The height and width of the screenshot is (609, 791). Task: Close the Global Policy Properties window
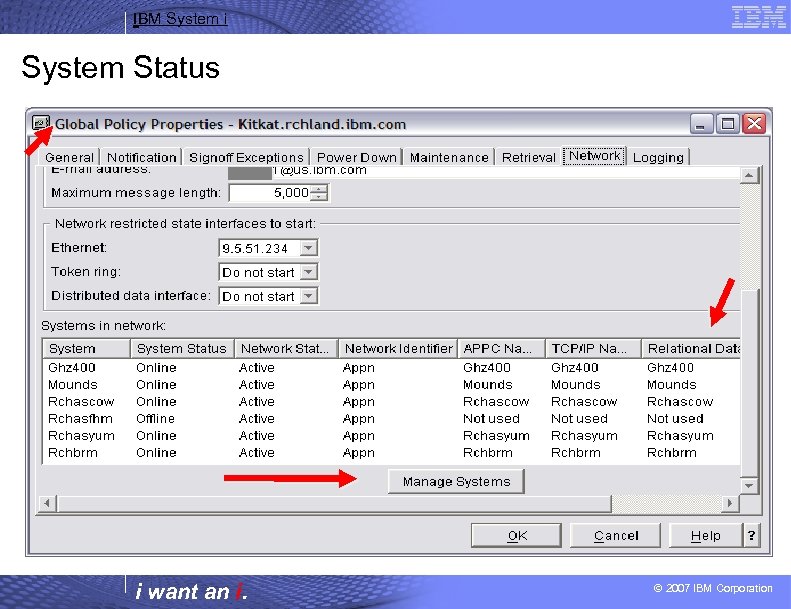(754, 123)
